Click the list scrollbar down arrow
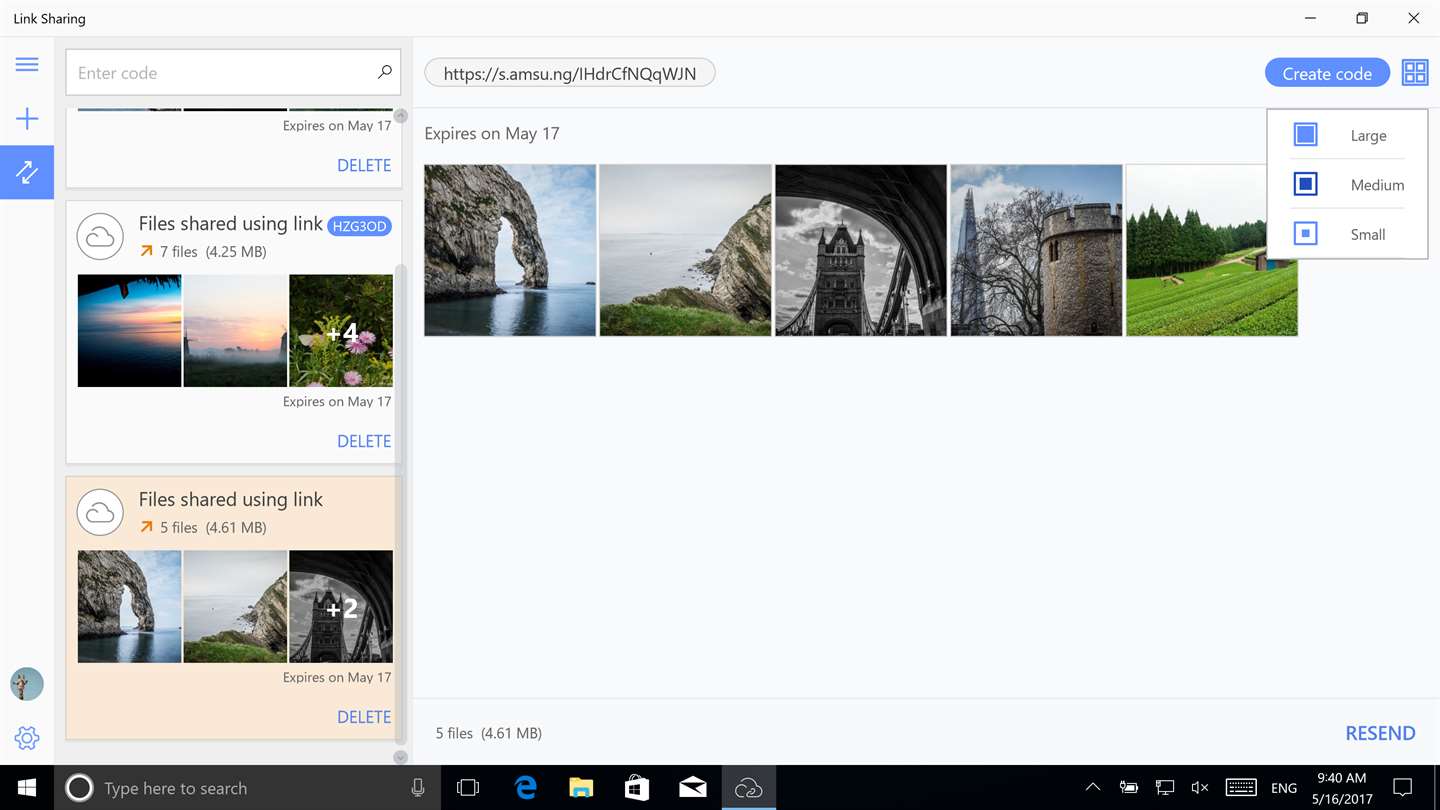This screenshot has width=1440, height=810. tap(400, 757)
